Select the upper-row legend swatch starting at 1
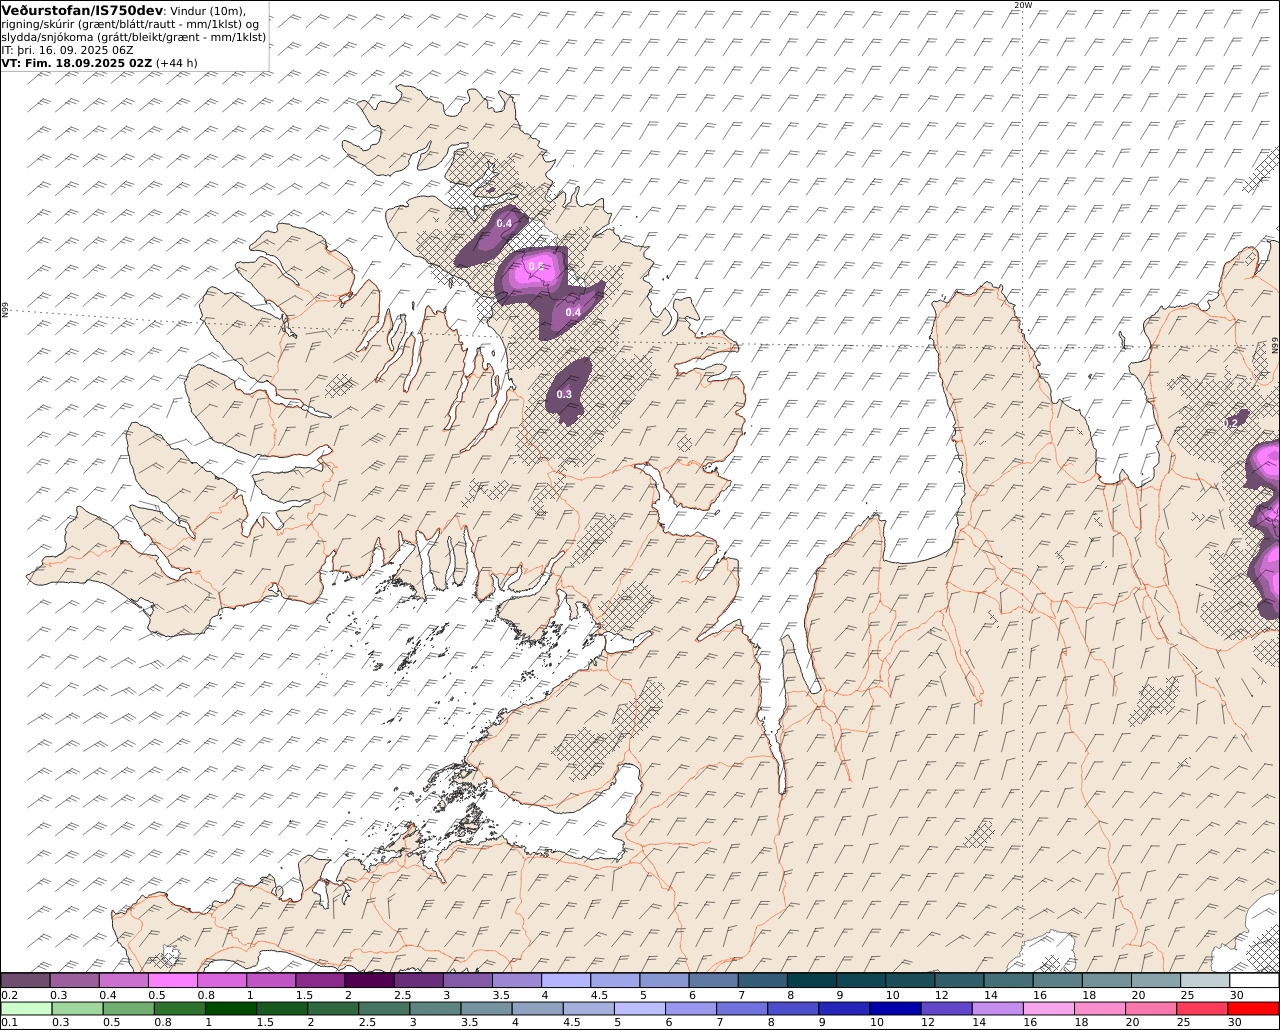 pyautogui.click(x=271, y=980)
